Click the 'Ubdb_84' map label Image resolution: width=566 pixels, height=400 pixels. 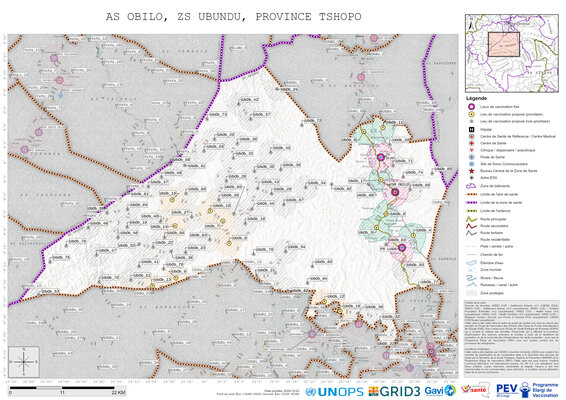click(x=318, y=279)
